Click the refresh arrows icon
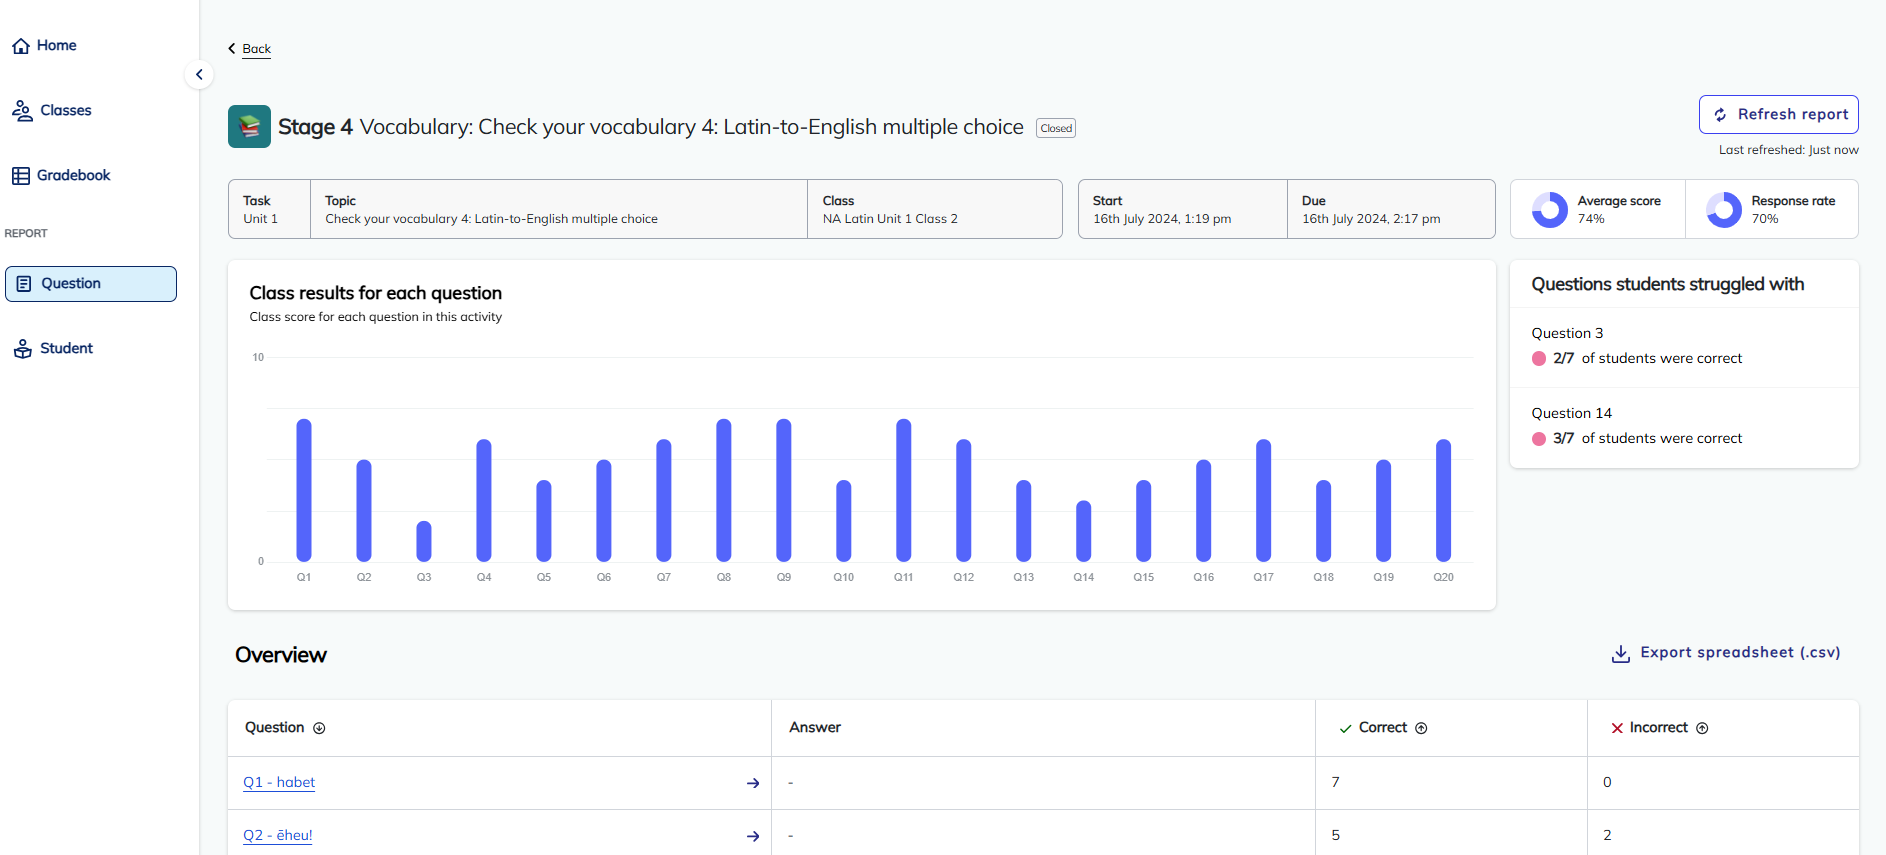This screenshot has width=1886, height=855. point(1720,115)
